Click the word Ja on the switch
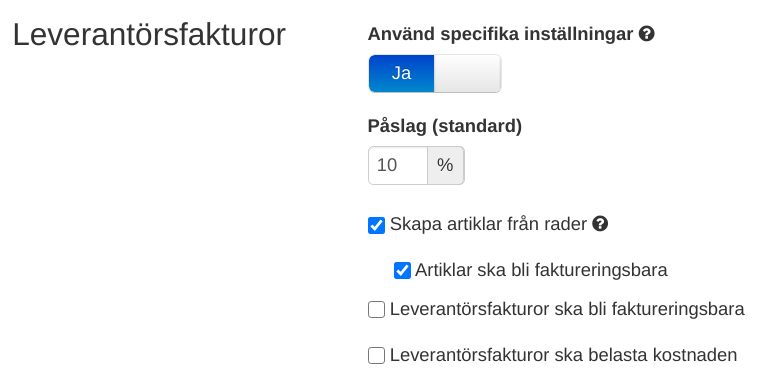The width and height of the screenshot is (775, 385). click(401, 73)
